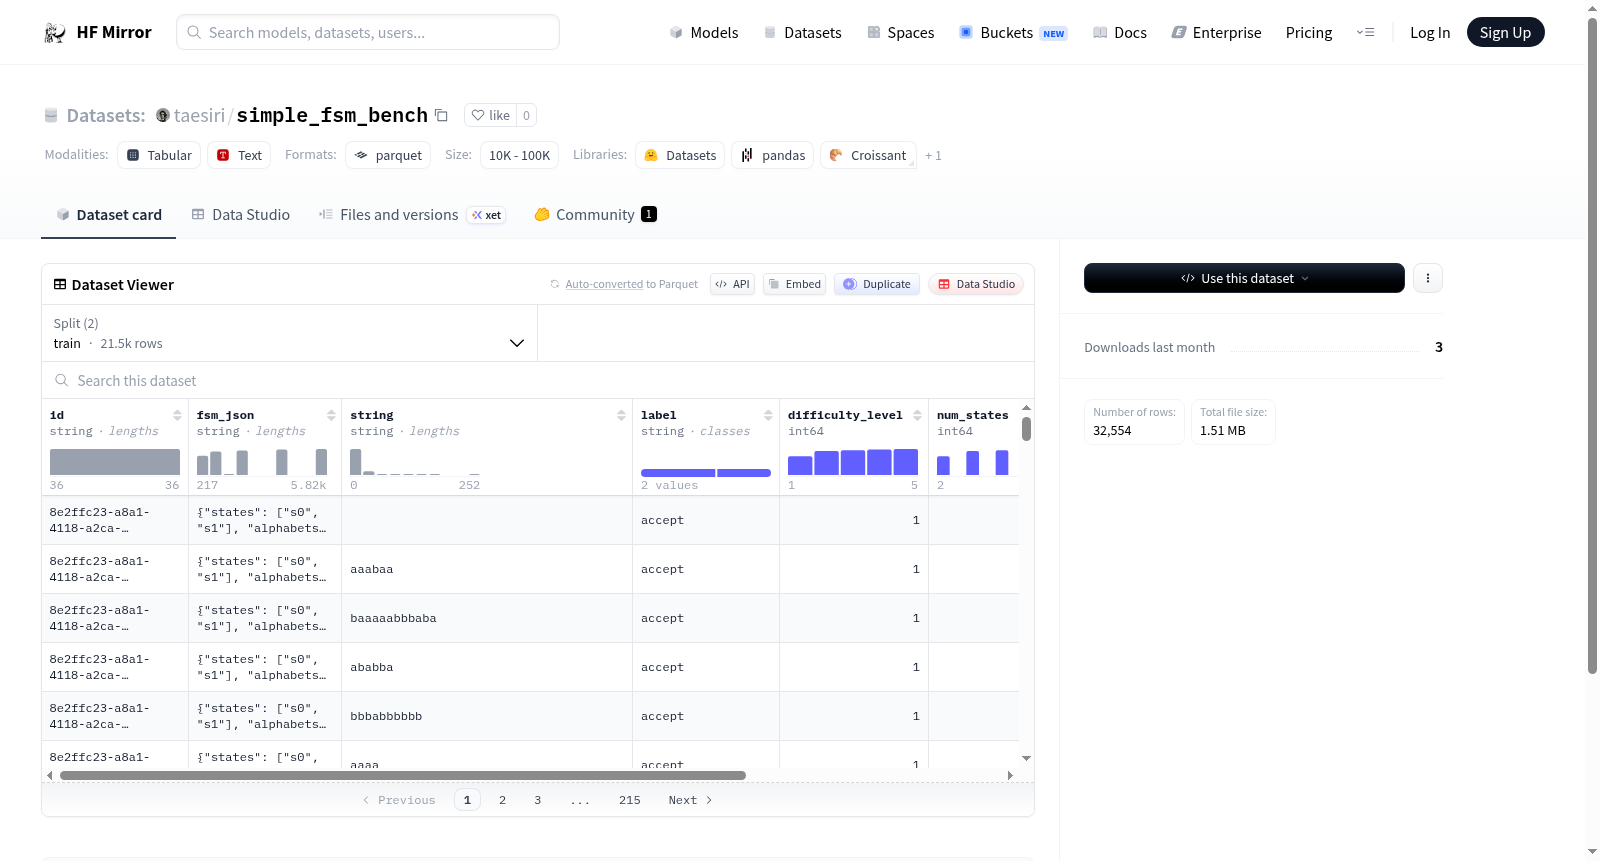Focus the top search models field
Image resolution: width=1600 pixels, height=861 pixels.
[368, 32]
